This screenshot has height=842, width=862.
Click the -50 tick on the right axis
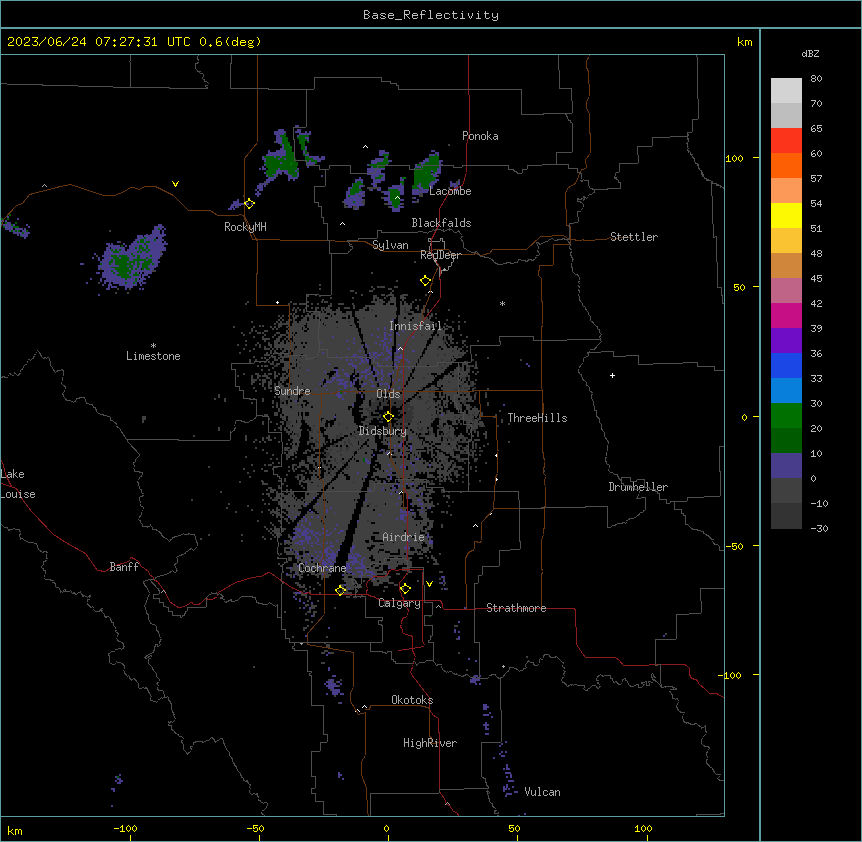click(x=734, y=546)
